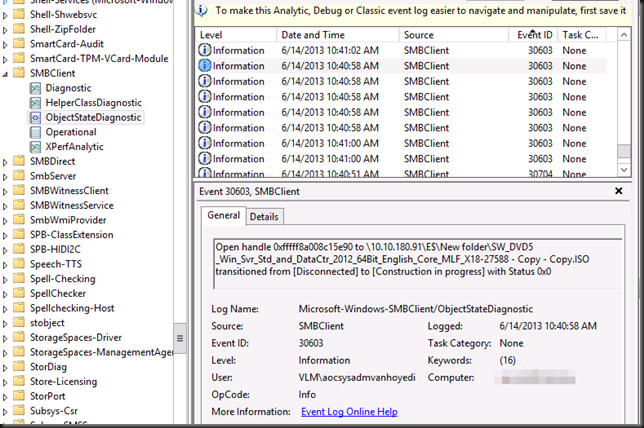Image resolution: width=644 pixels, height=428 pixels.
Task: Click the SmbServer folder icon
Action: pyautogui.click(x=19, y=176)
